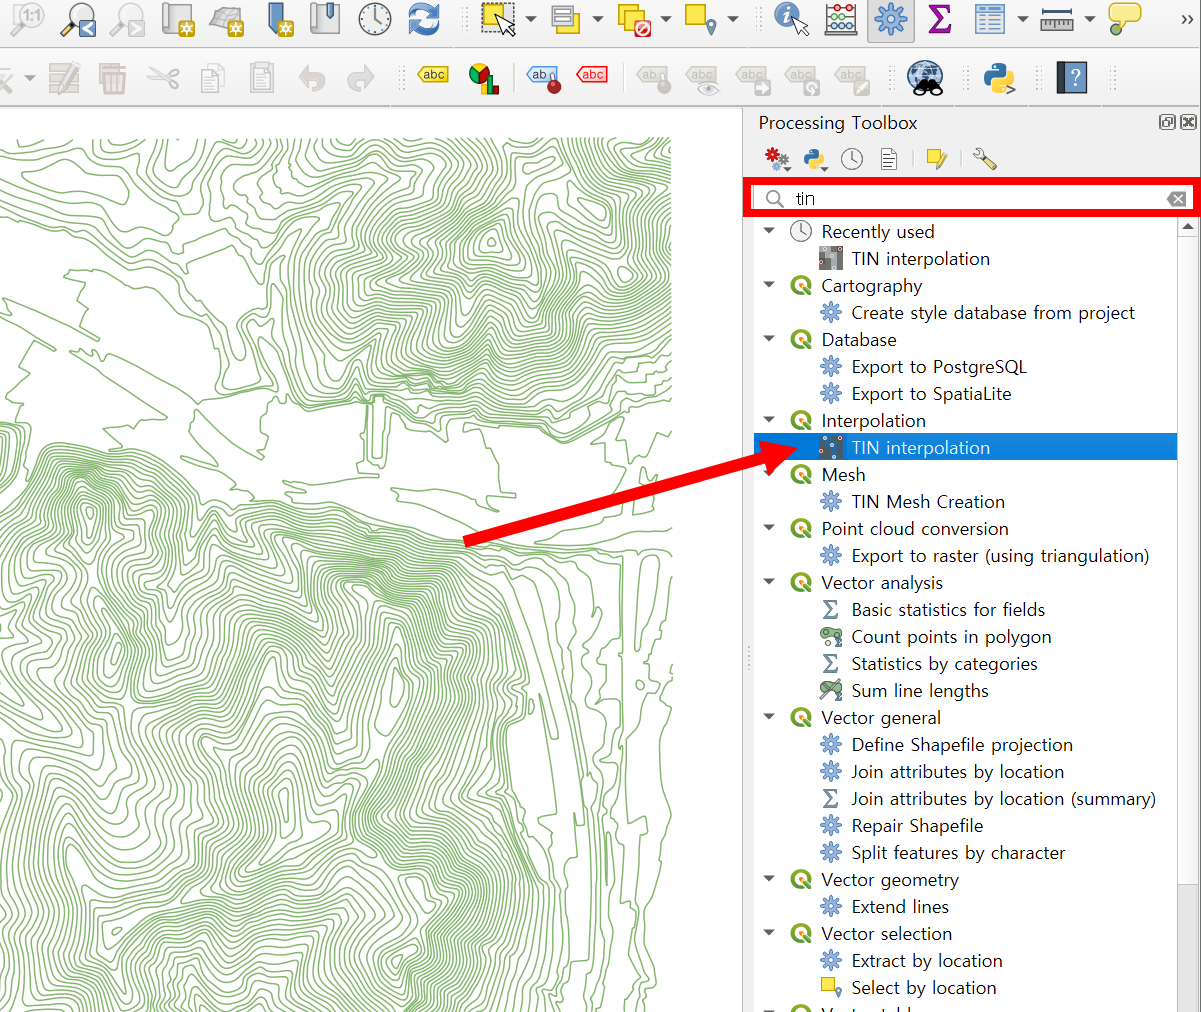
Task: Click toolbox scrollbar up arrow
Action: pos(1188,227)
